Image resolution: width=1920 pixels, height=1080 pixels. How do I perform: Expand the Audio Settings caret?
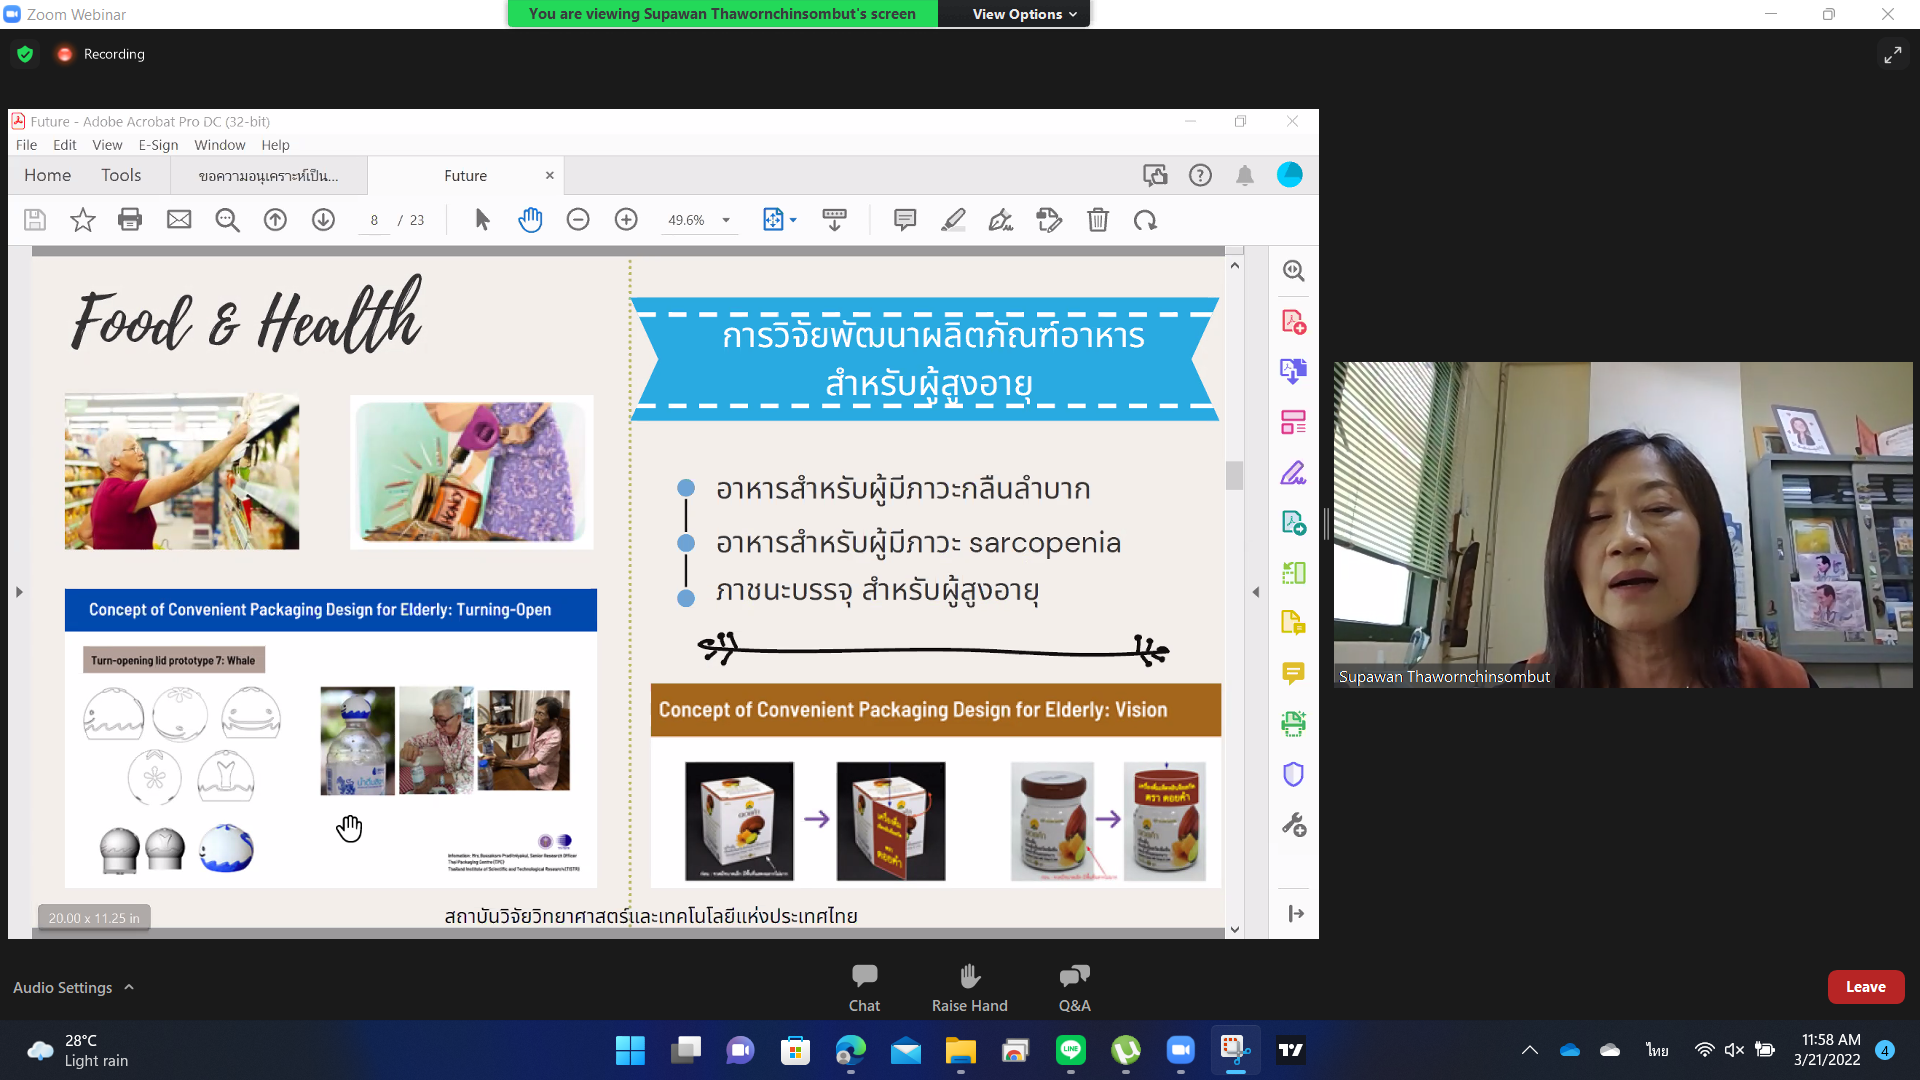[x=129, y=987]
